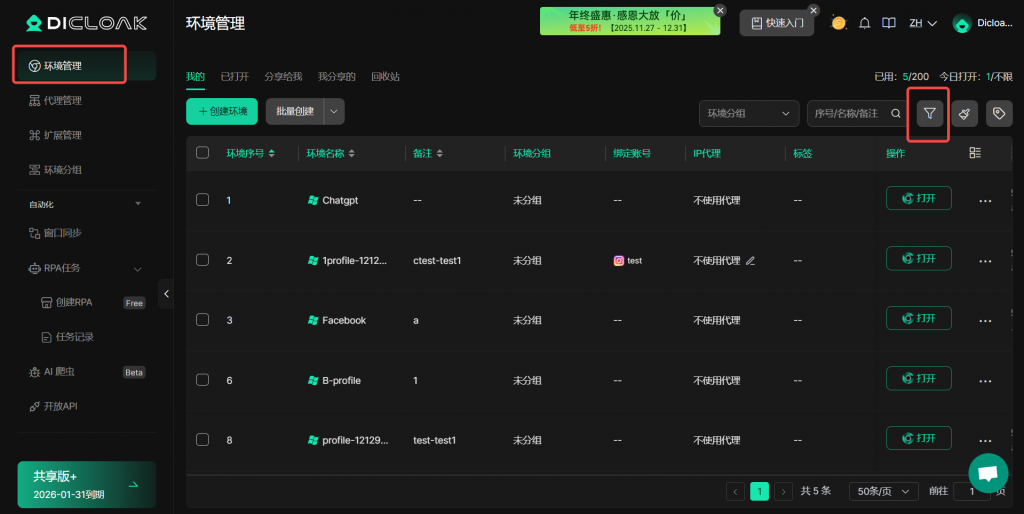Click the notification bell icon
1024x514 pixels.
pyautogui.click(x=864, y=23)
